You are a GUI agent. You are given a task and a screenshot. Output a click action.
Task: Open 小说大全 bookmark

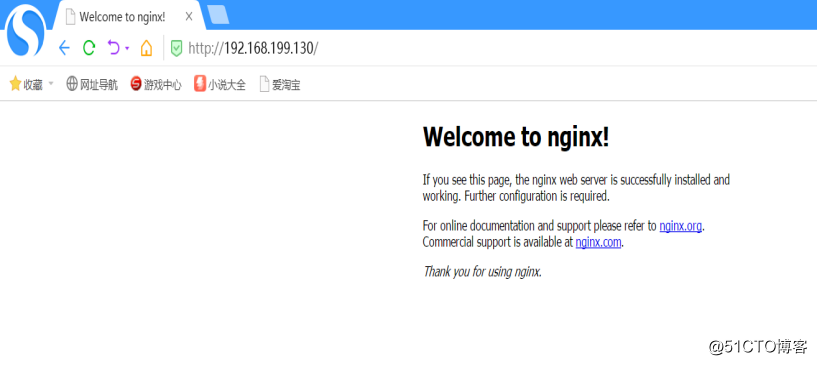220,84
